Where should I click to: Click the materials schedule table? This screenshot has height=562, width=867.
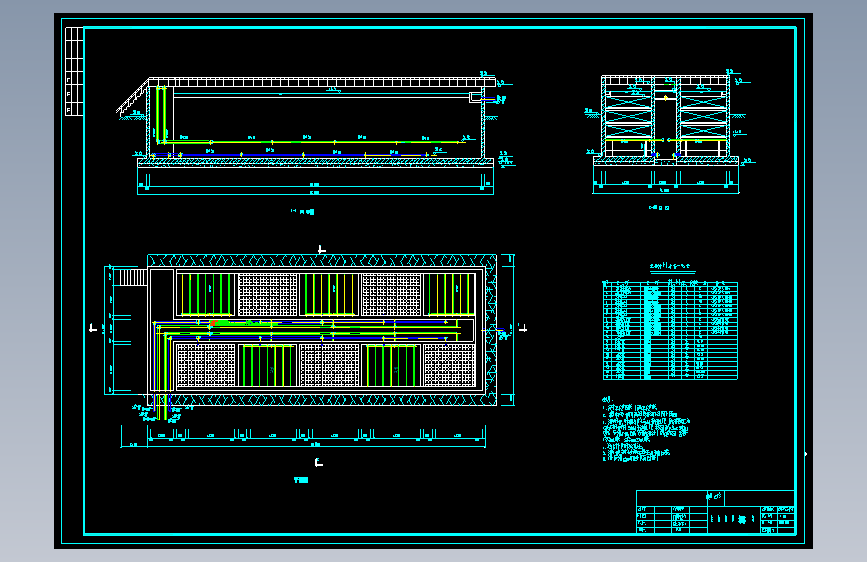pyautogui.click(x=670, y=330)
